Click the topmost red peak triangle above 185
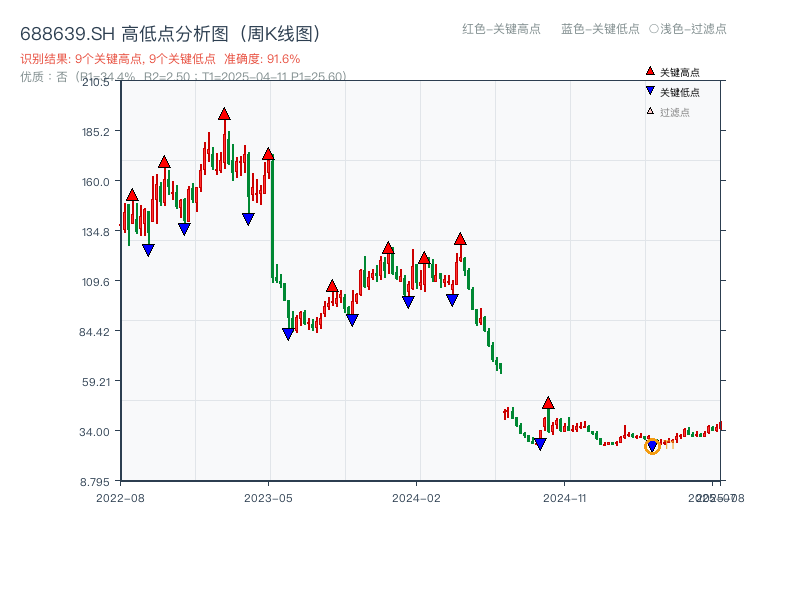The height and width of the screenshot is (600, 800). point(223,113)
